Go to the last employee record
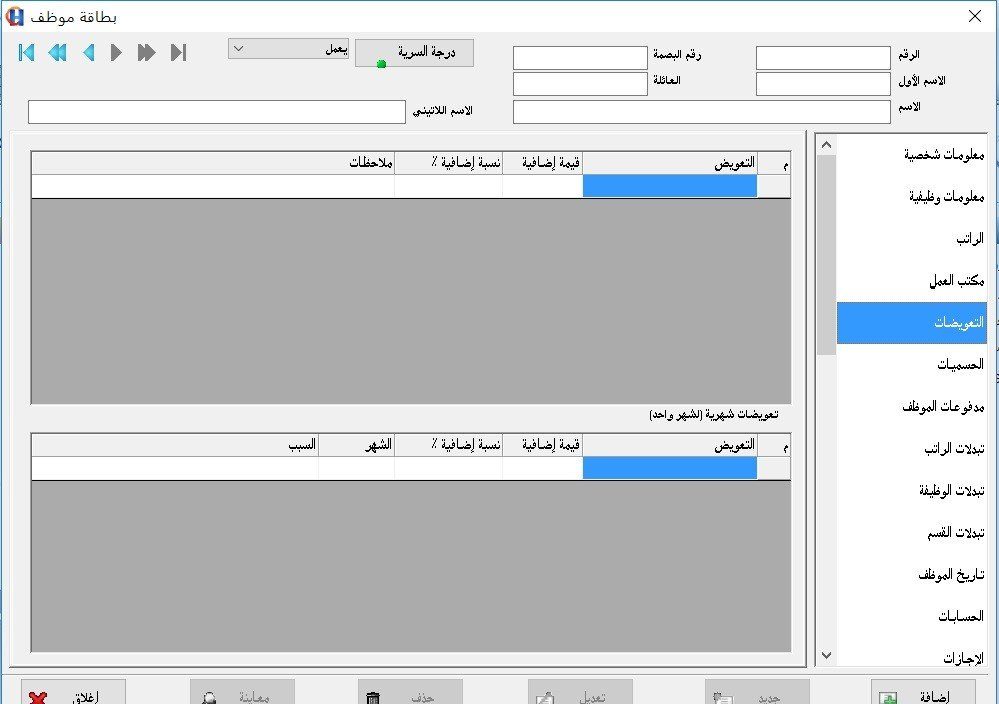This screenshot has width=999, height=704. point(178,52)
